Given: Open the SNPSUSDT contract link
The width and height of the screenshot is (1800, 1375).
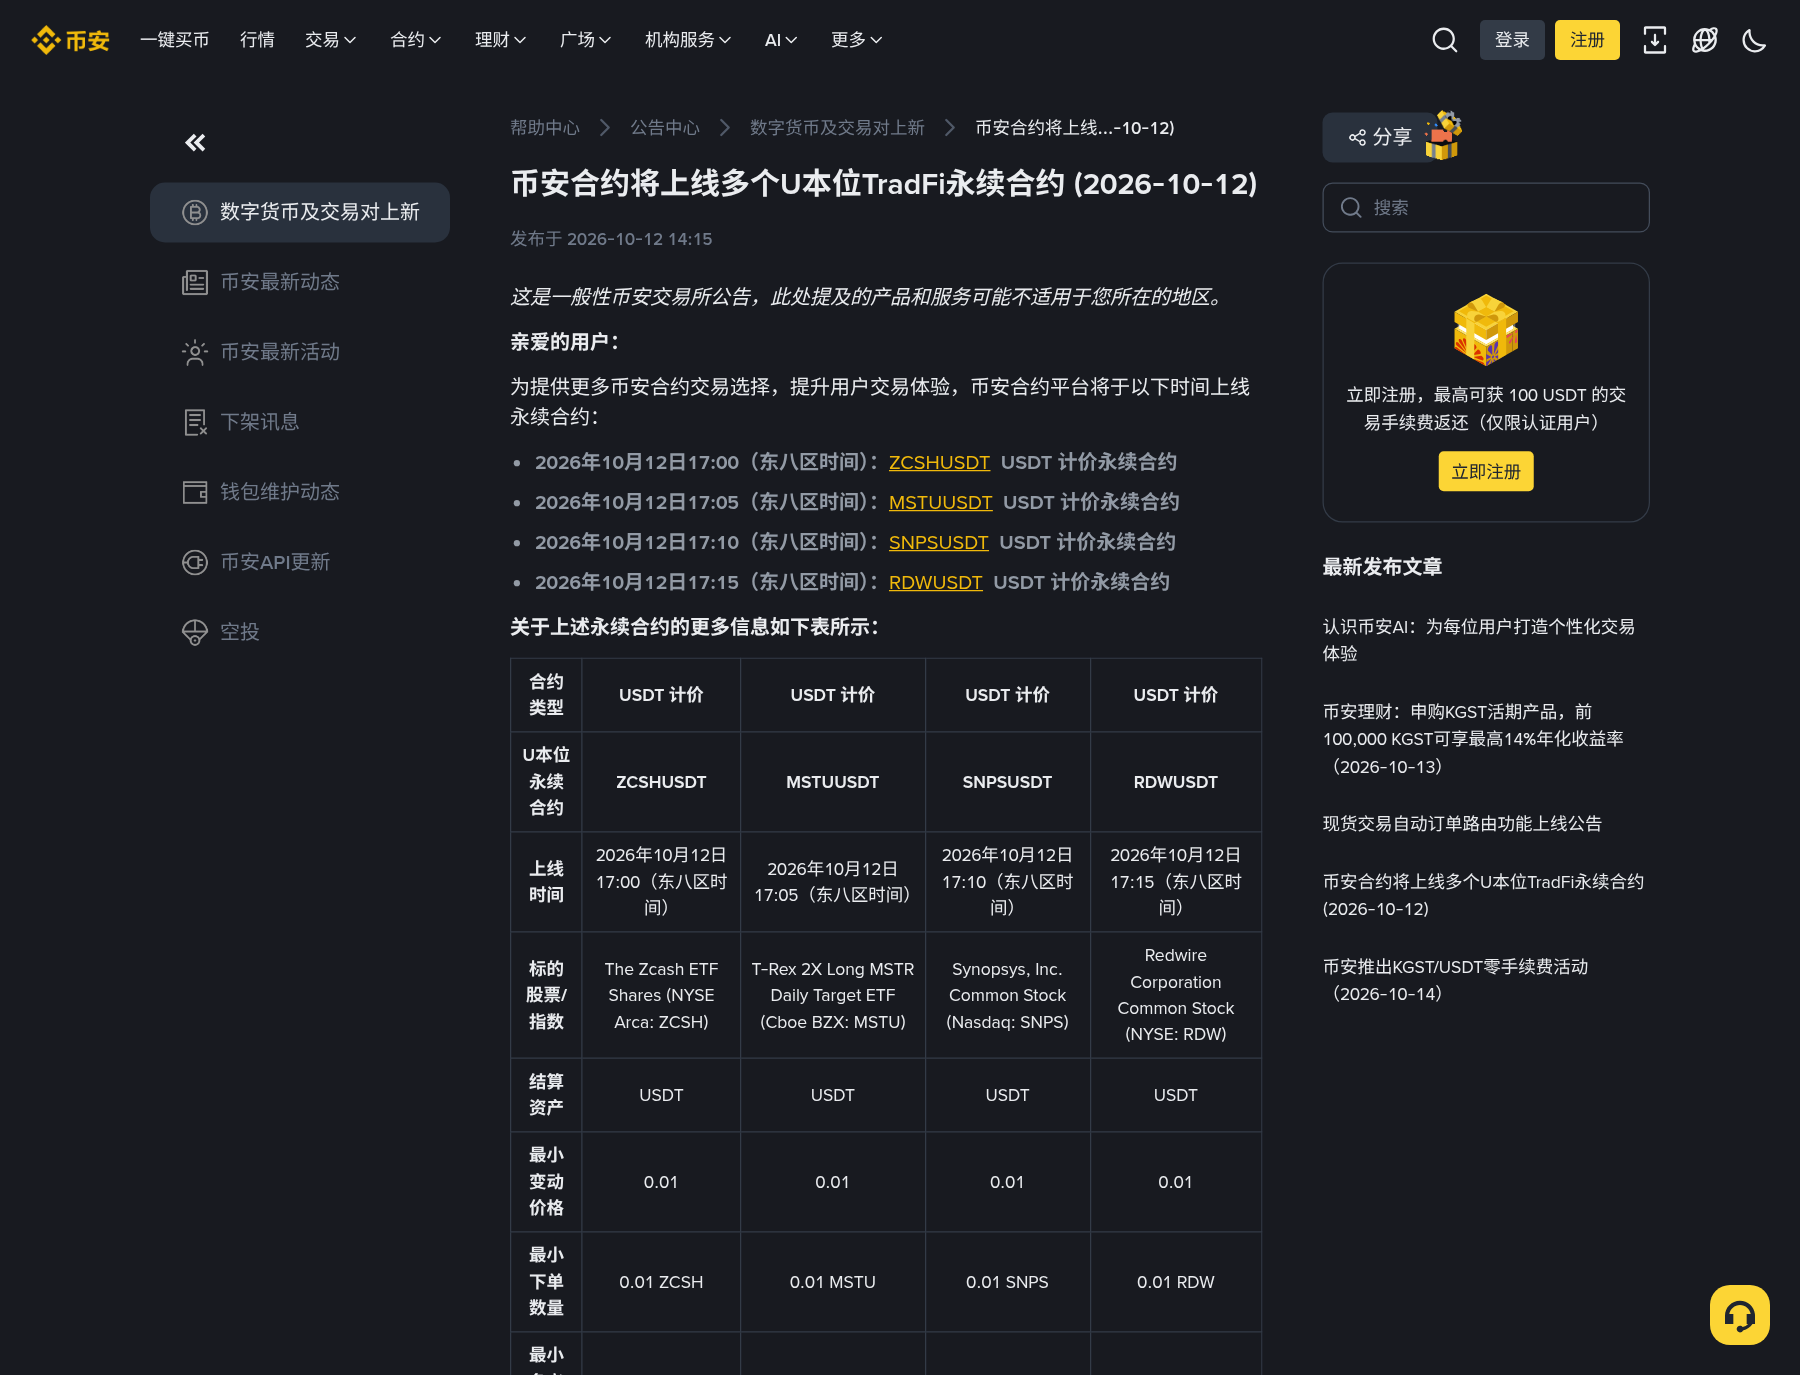Looking at the screenshot, I should 938,542.
